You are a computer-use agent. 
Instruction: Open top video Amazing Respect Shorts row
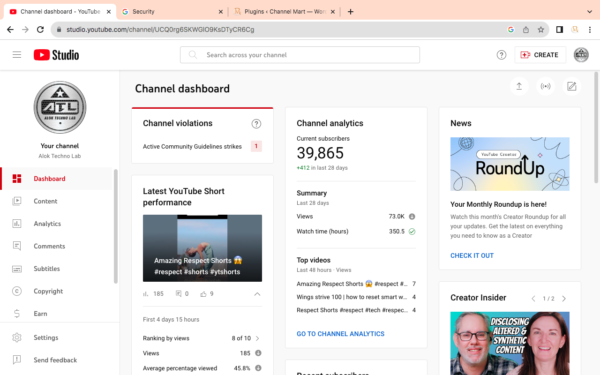click(356, 284)
